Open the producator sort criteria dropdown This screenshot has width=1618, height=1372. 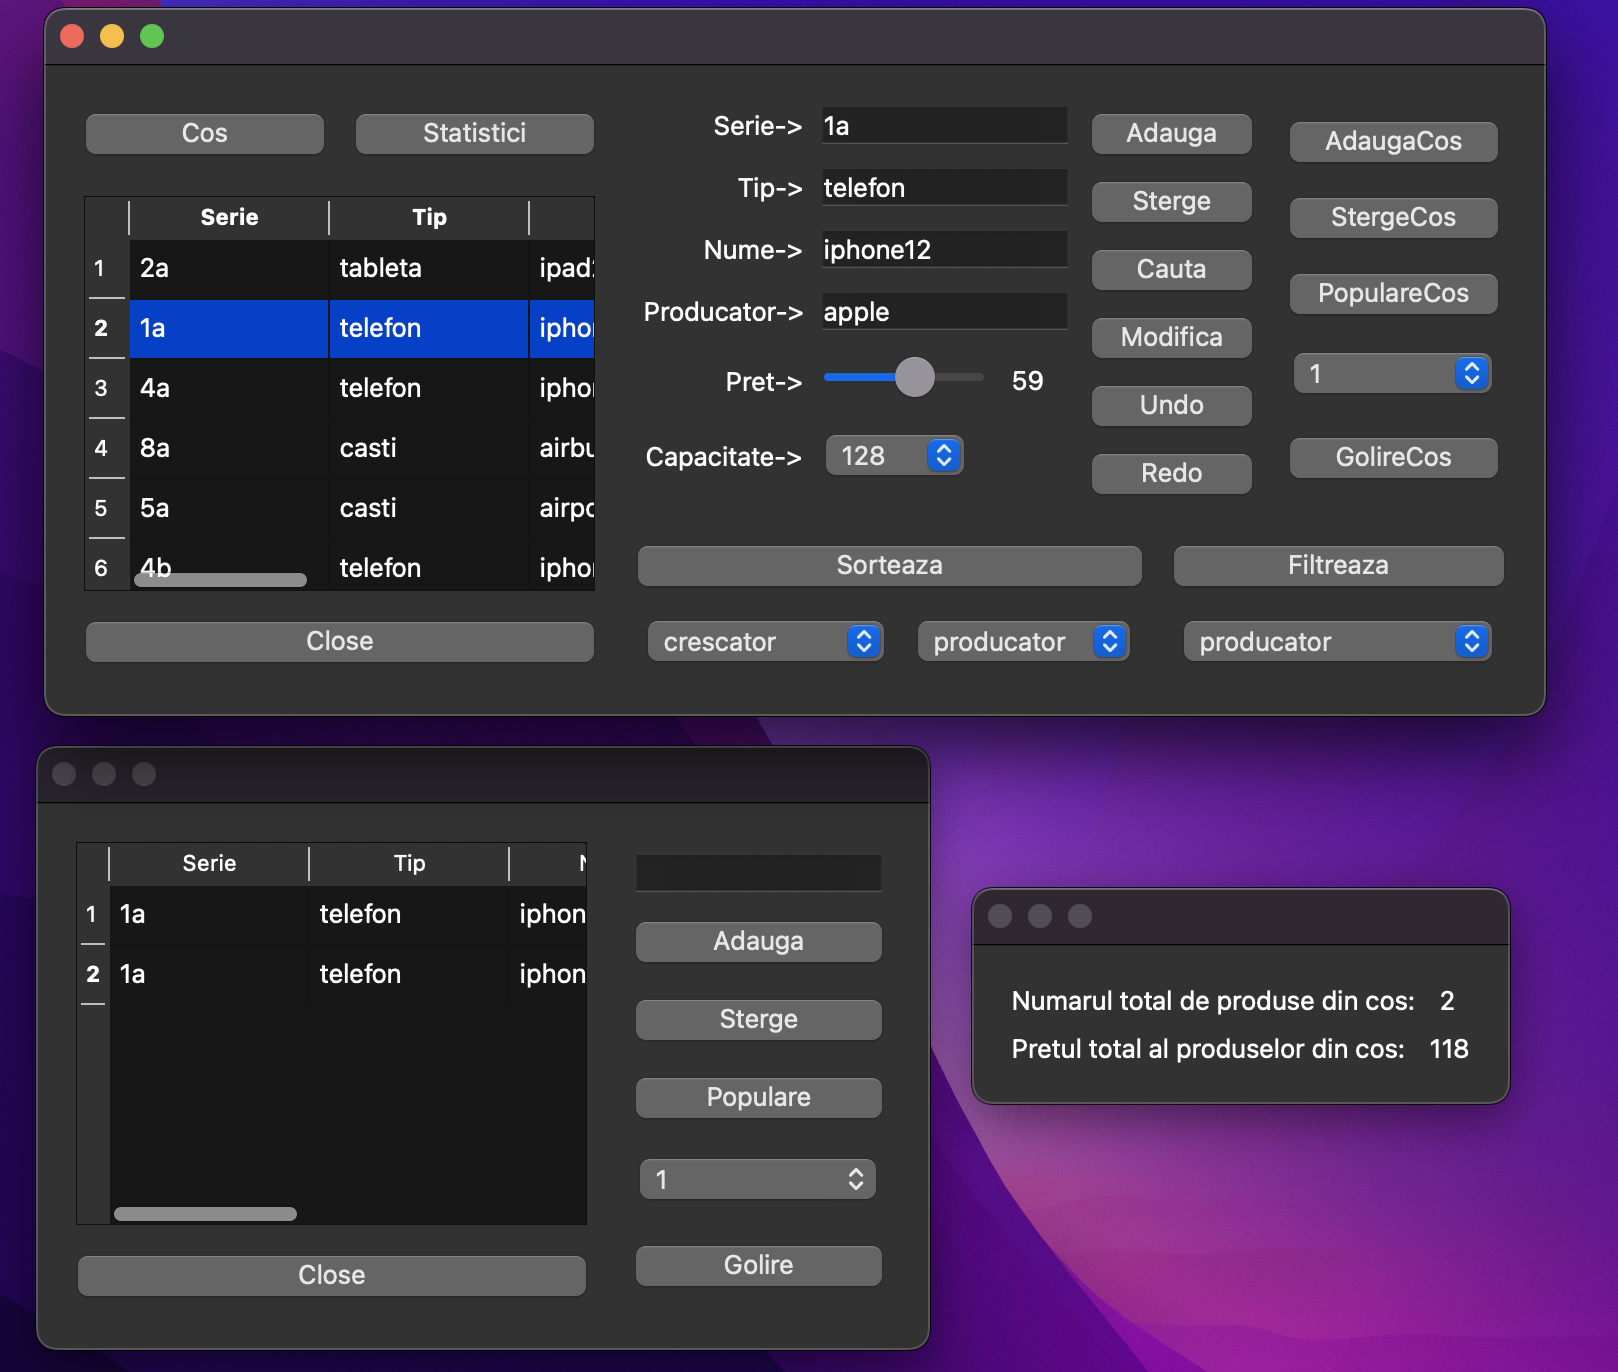pos(1023,641)
